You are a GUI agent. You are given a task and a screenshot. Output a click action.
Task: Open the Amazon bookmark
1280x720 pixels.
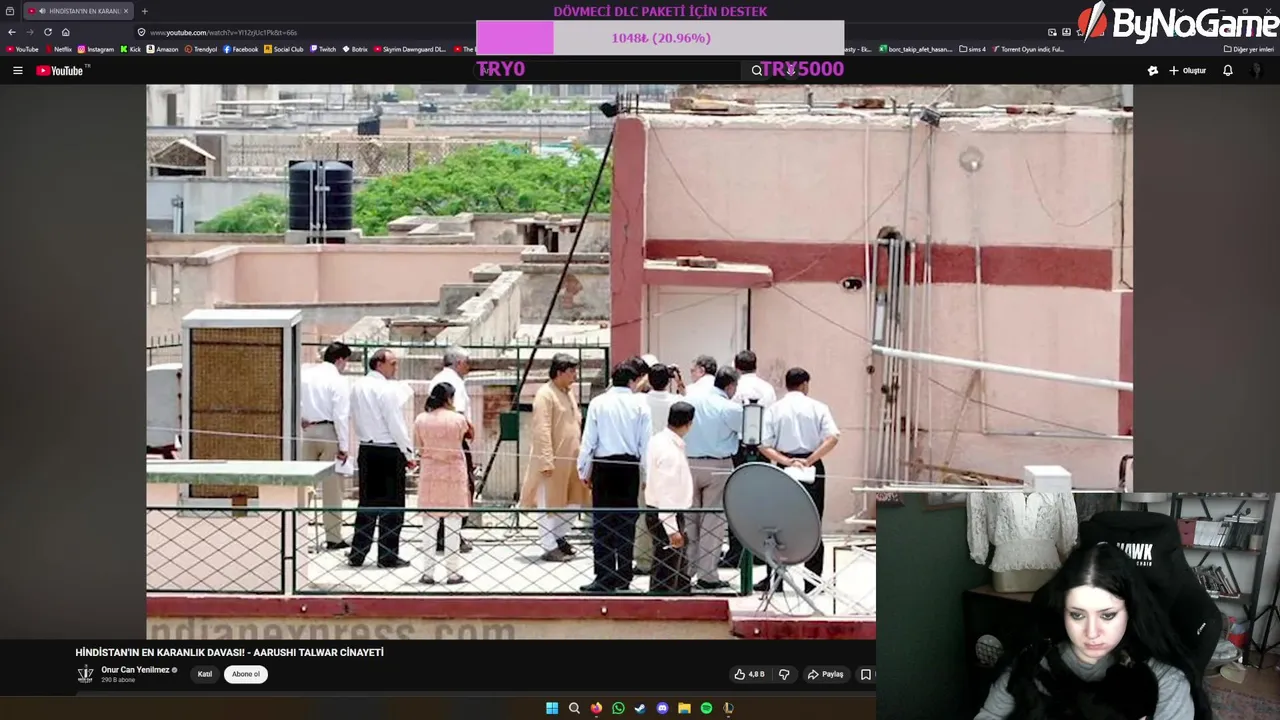pos(163,49)
